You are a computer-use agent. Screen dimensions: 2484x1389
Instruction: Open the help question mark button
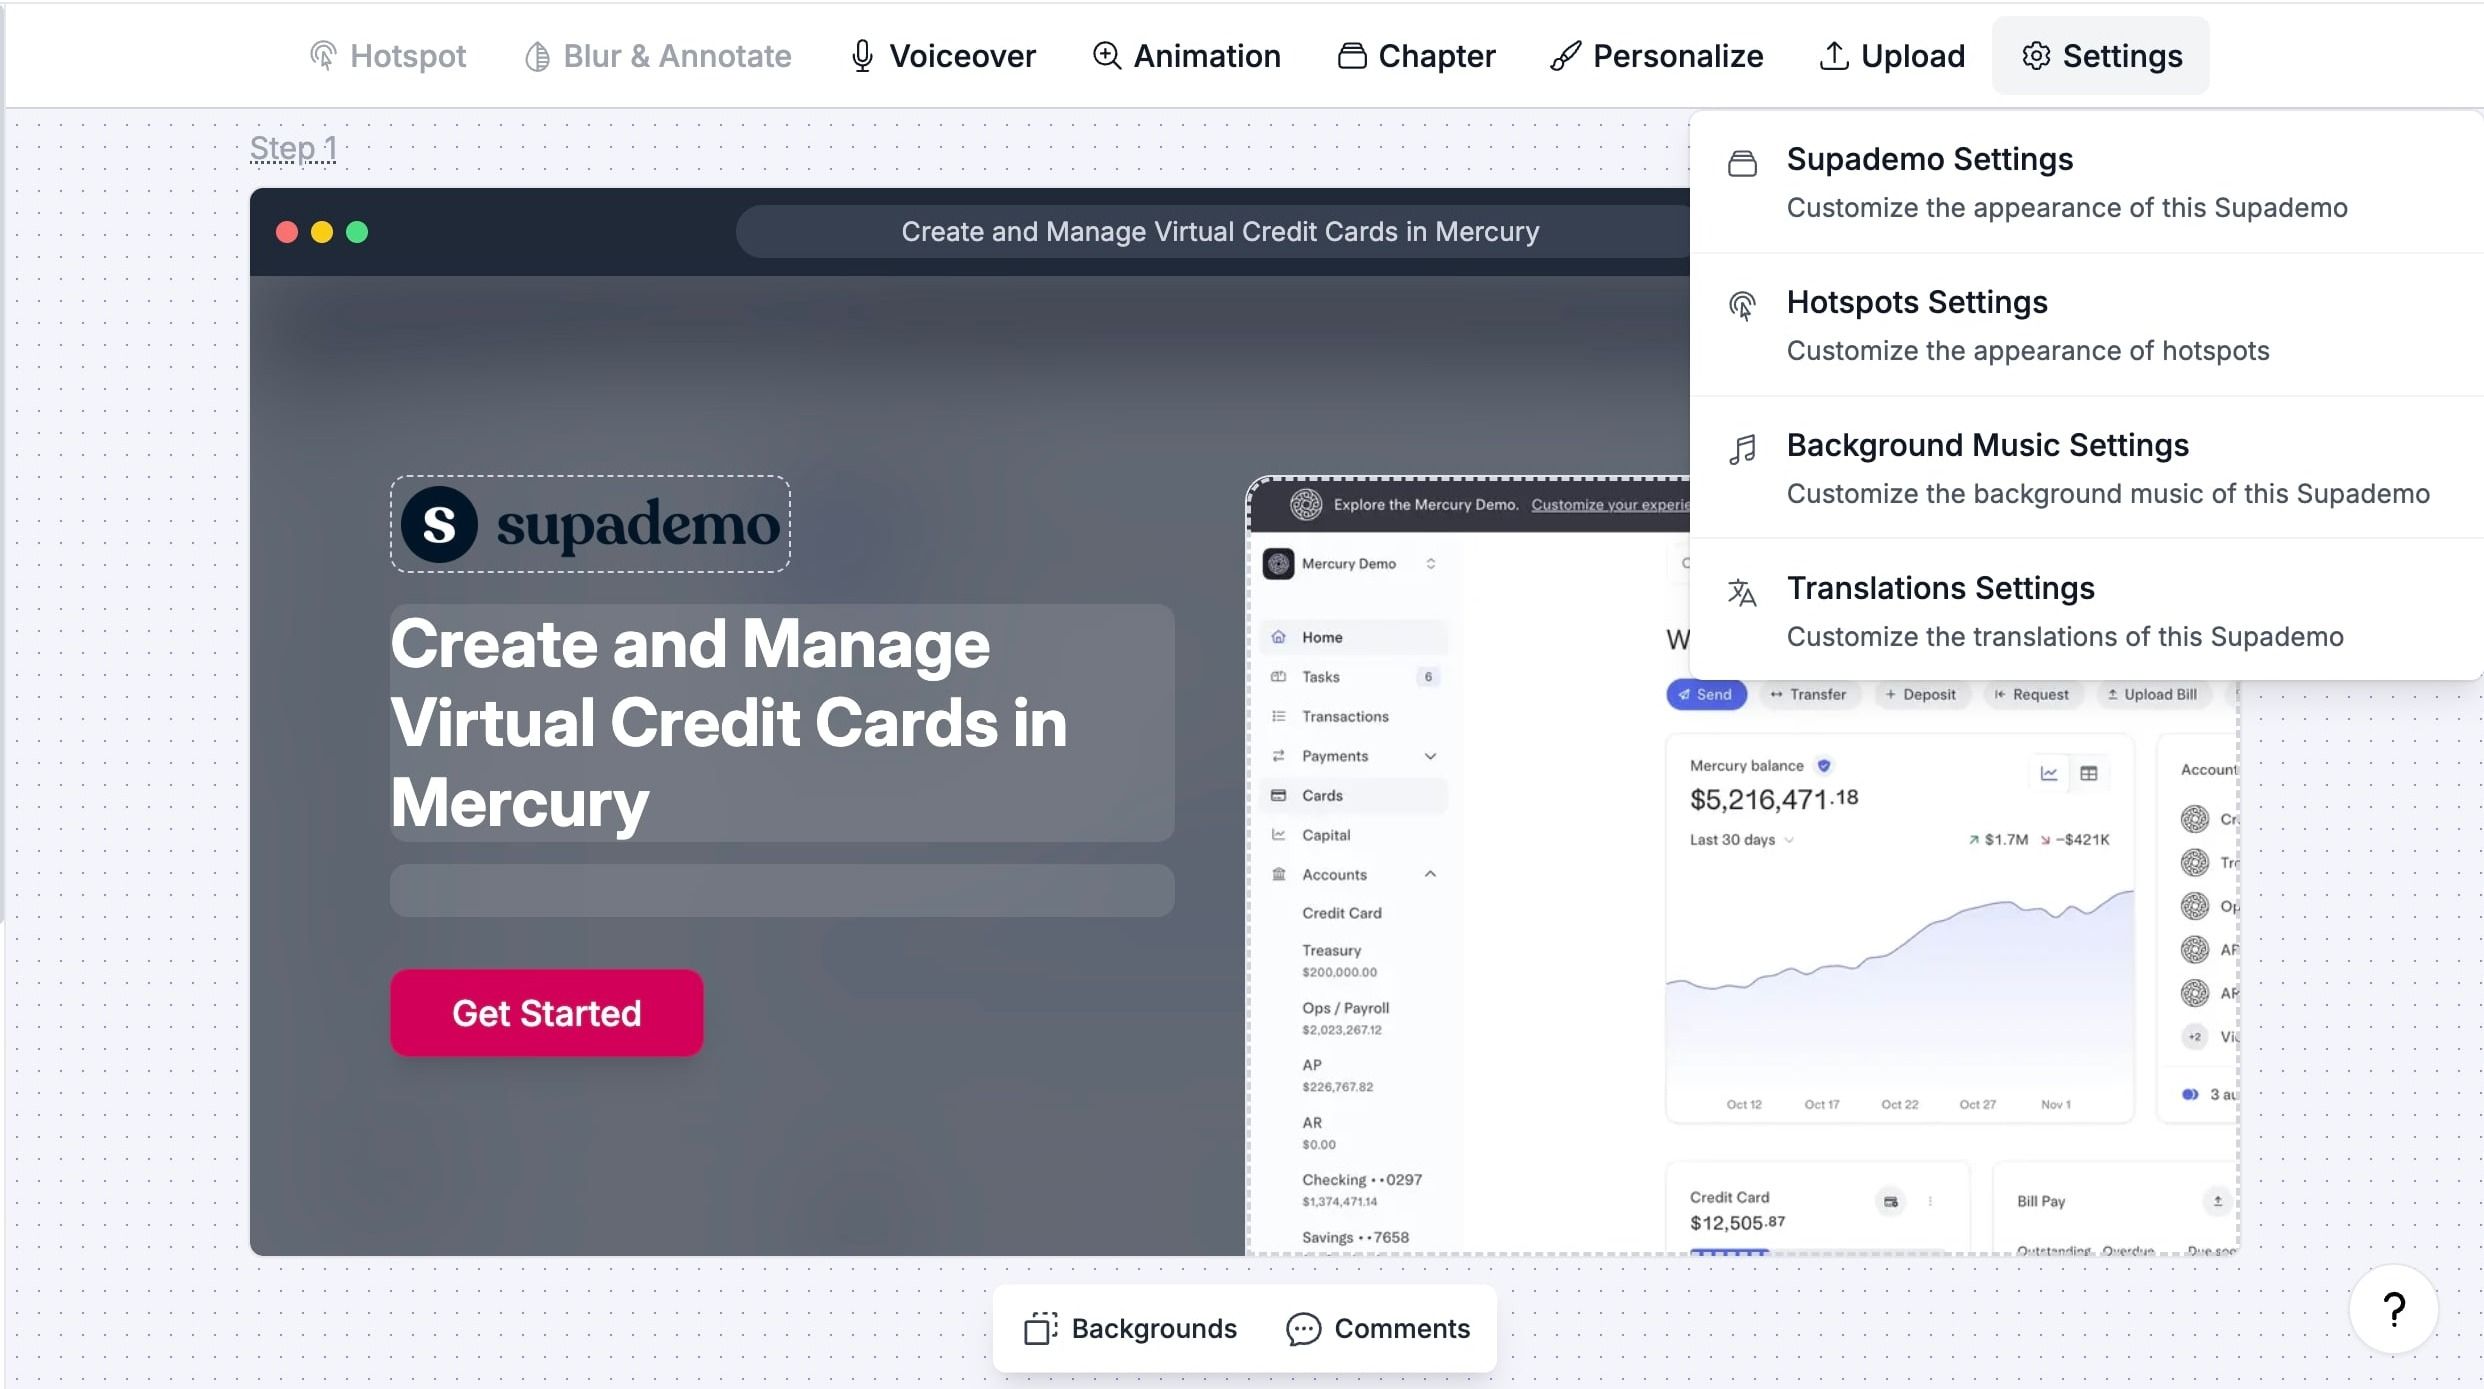coord(2393,1309)
